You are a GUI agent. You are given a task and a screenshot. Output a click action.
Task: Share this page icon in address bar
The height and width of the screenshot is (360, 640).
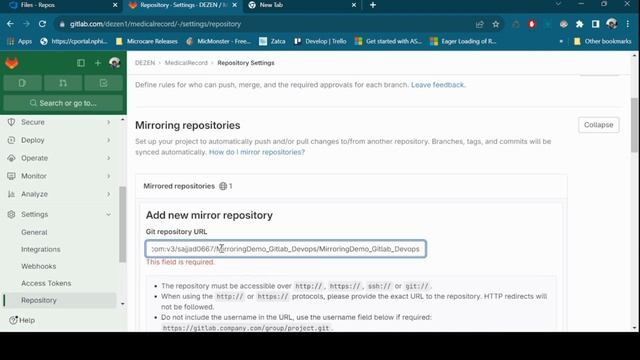(x=480, y=24)
